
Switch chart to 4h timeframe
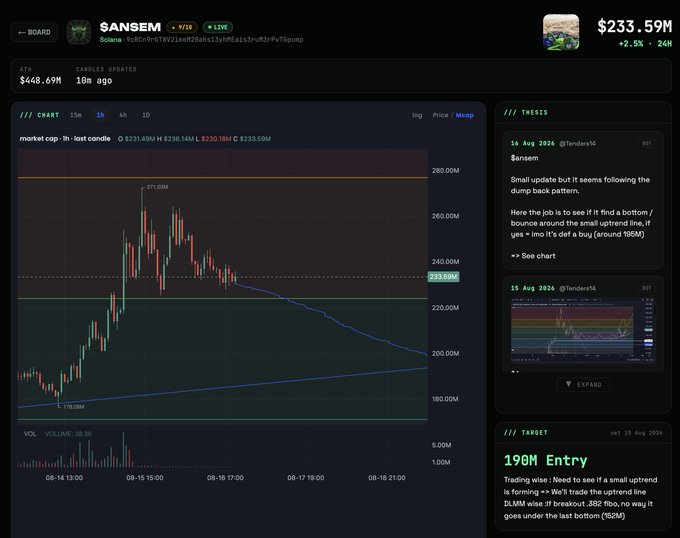point(123,115)
